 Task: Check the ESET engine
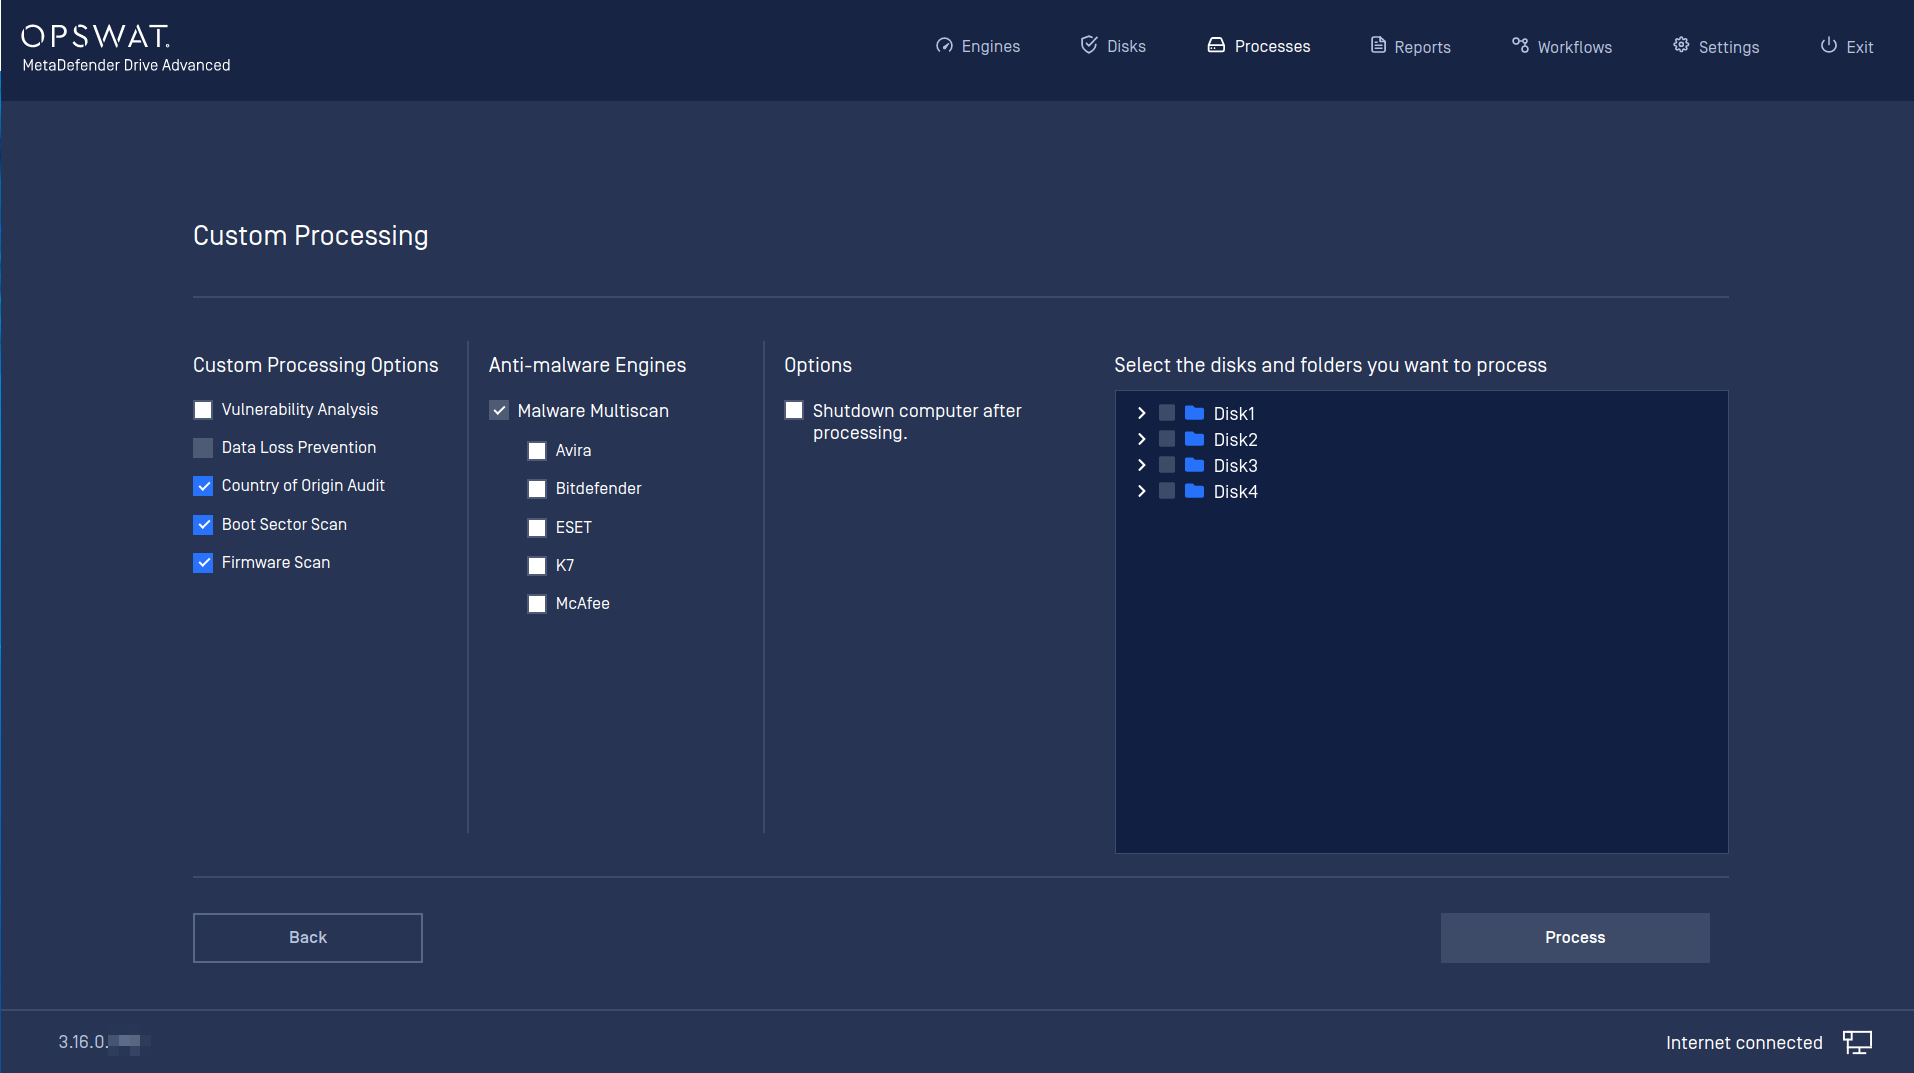coord(537,528)
